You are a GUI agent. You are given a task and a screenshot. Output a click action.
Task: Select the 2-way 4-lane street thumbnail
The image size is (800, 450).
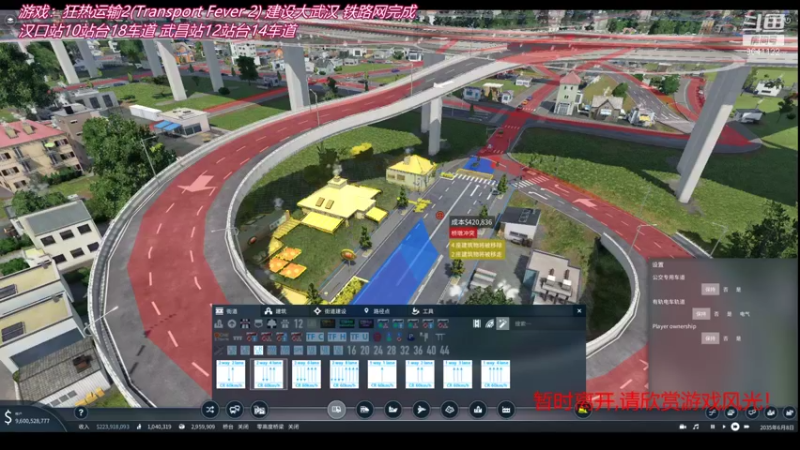tap(268, 374)
